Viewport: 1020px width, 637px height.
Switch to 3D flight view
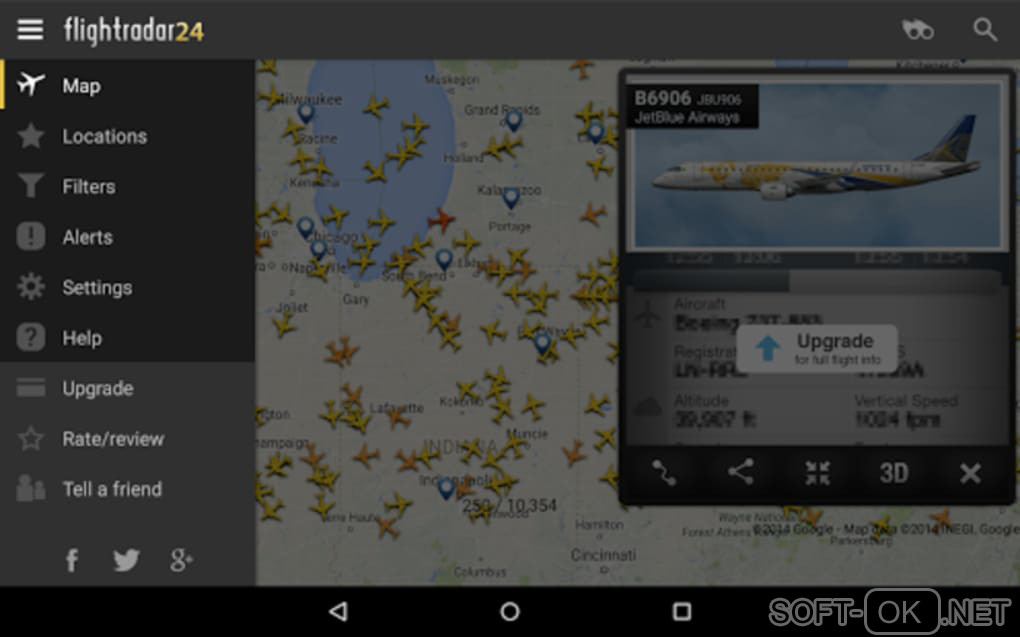pos(894,473)
